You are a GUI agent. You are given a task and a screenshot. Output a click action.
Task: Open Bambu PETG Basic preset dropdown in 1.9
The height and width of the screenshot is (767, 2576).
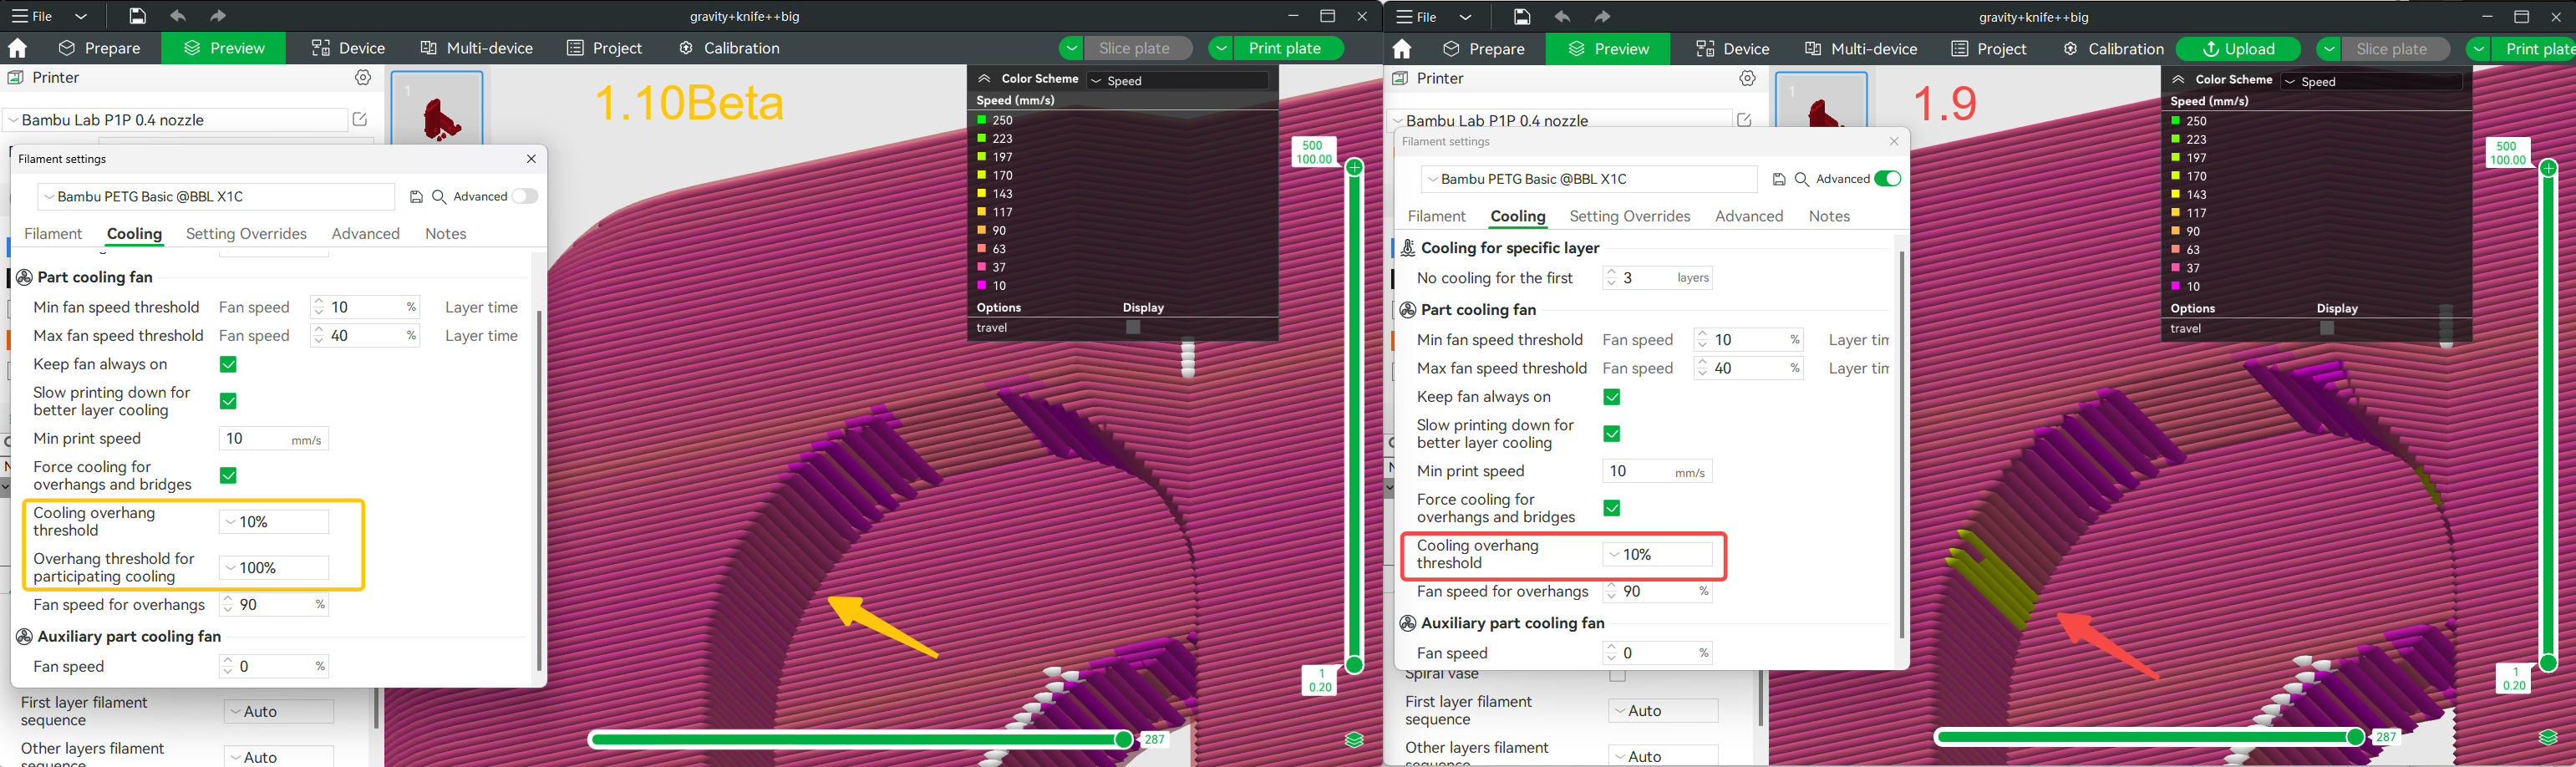(x=1589, y=179)
